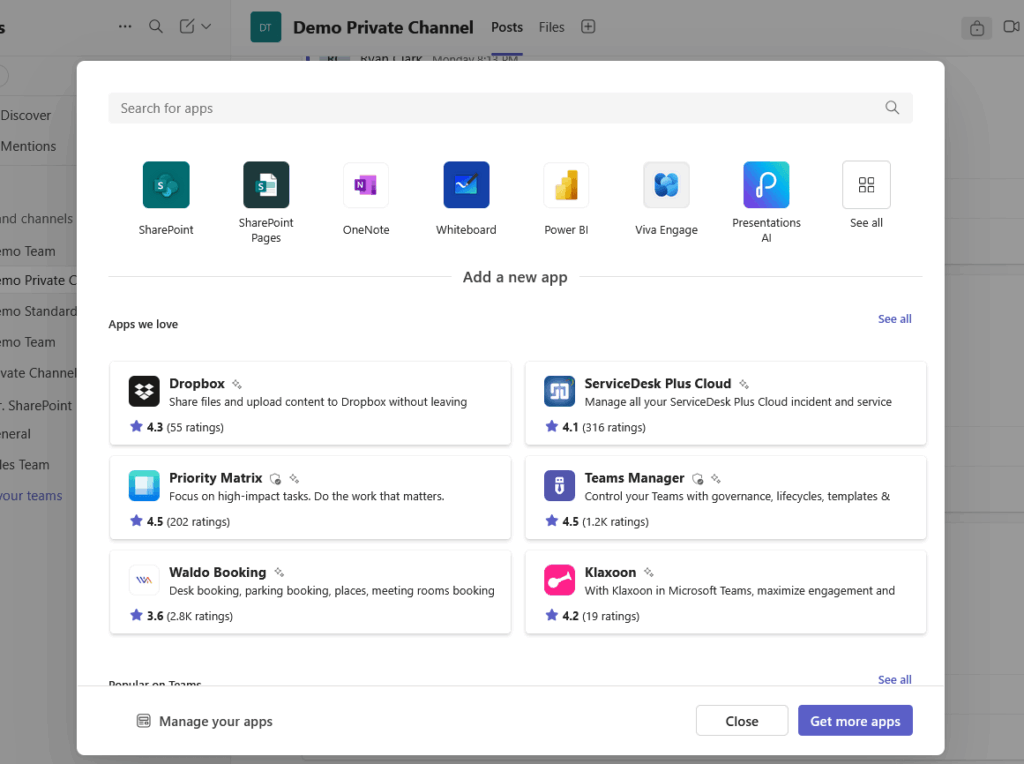Click the Priority Matrix app logo
This screenshot has height=764, width=1024.
click(144, 485)
